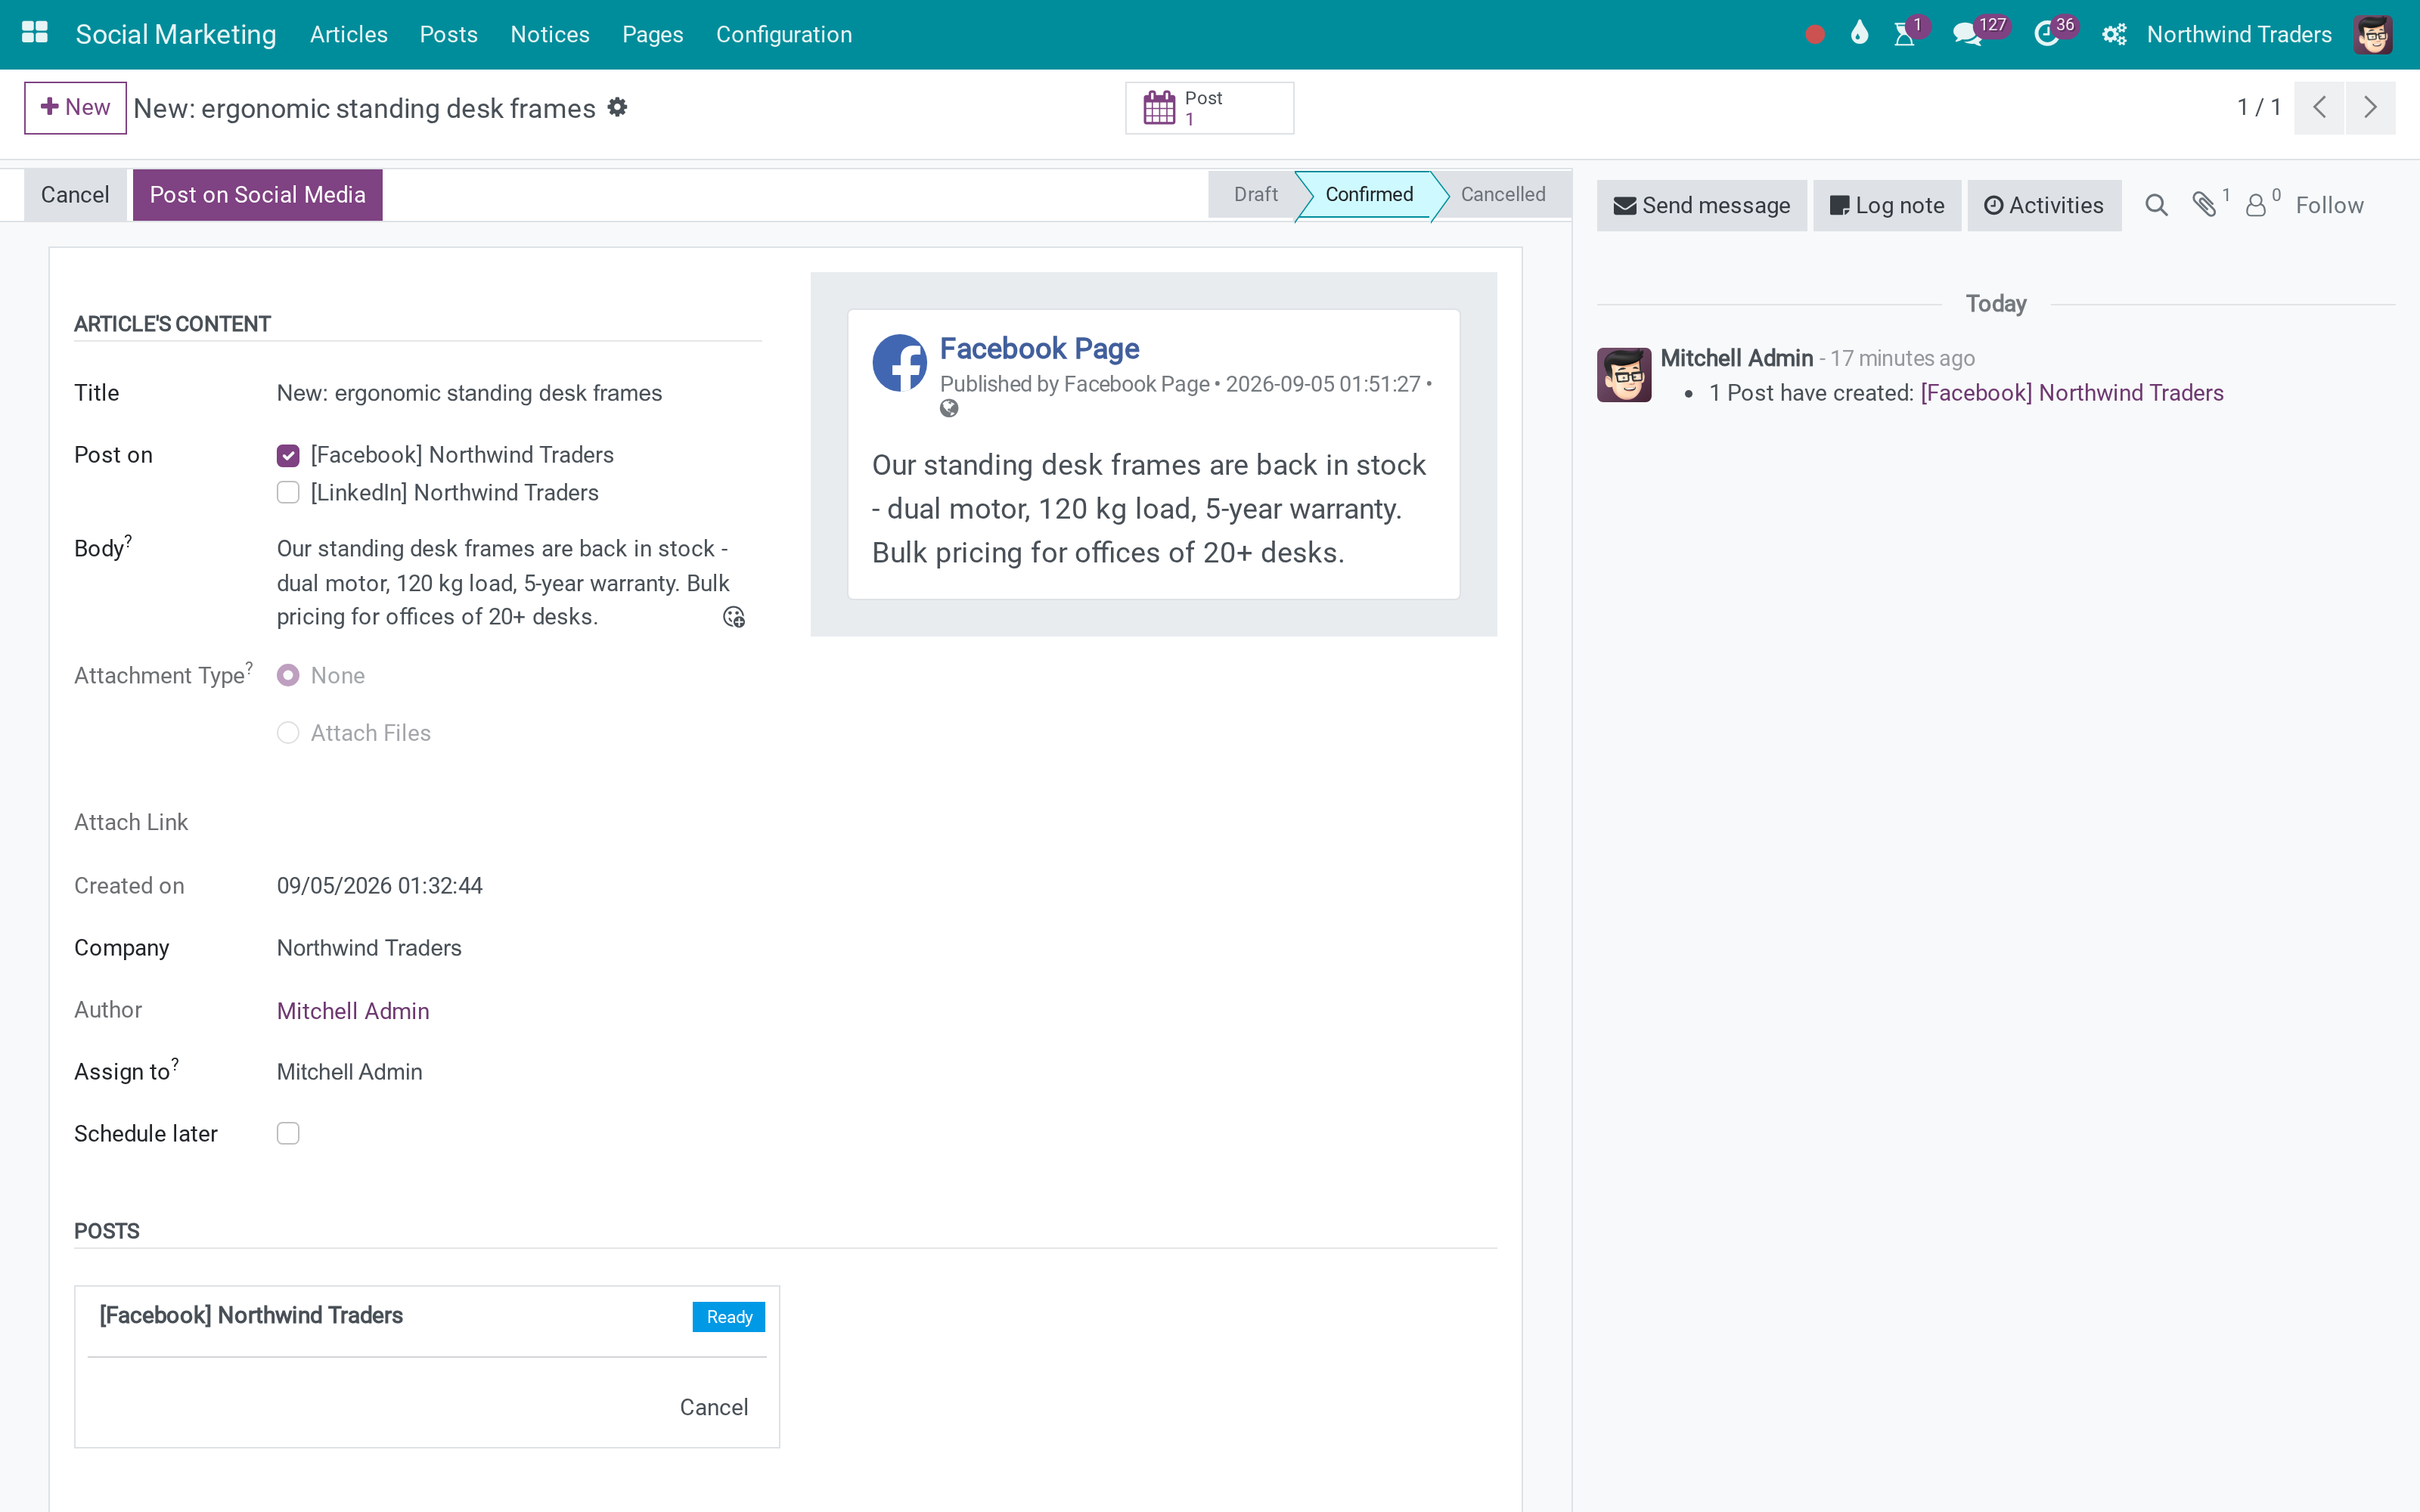Create a New article

click(x=75, y=107)
